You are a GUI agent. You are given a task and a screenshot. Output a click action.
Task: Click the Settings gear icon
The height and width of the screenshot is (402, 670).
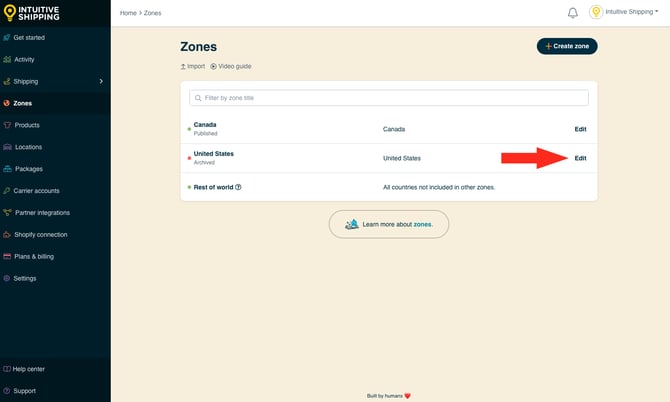7,278
